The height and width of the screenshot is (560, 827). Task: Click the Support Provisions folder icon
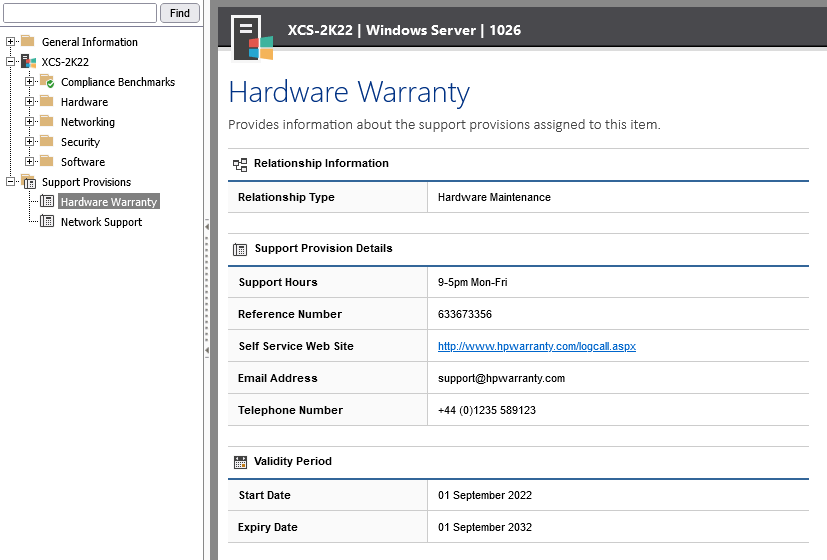coord(28,181)
